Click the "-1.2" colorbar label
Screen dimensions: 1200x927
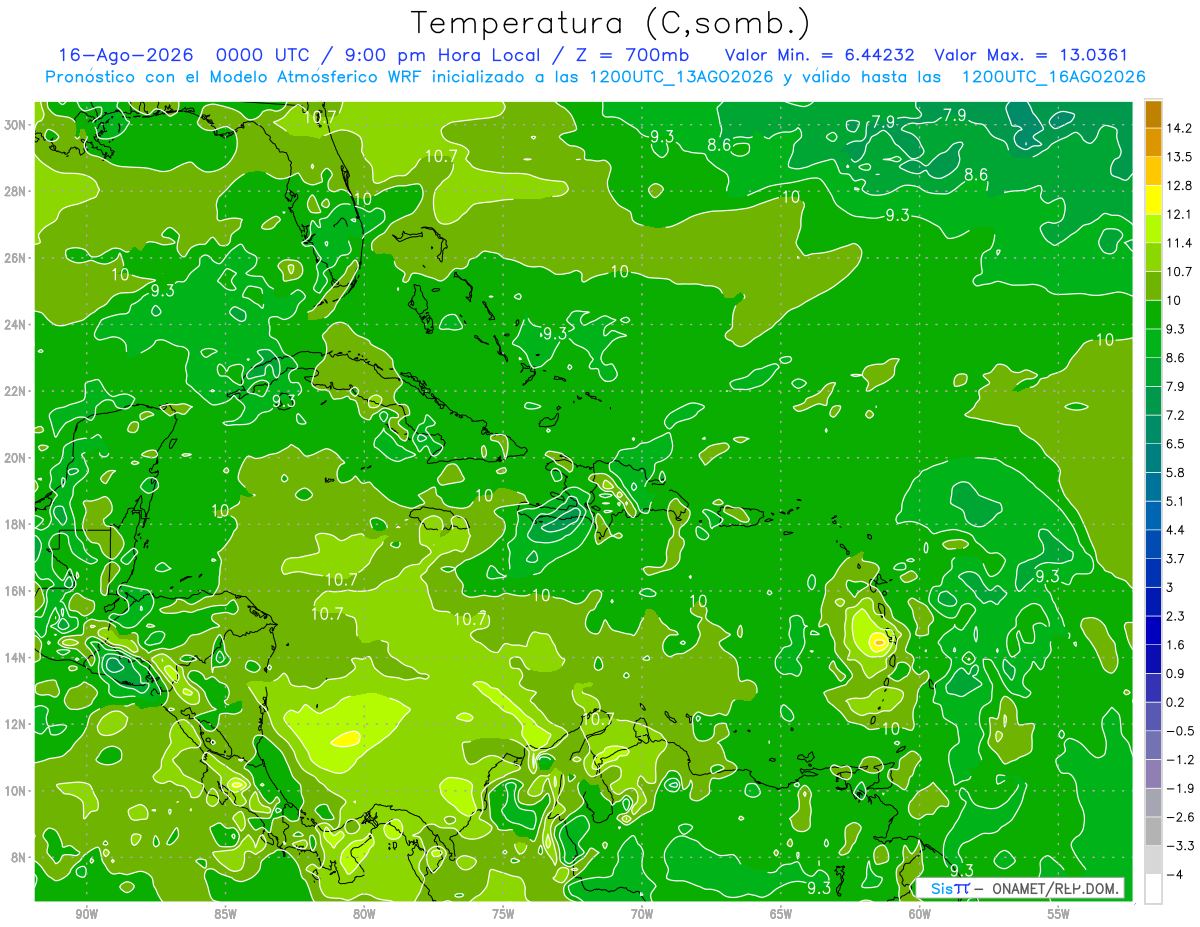click(x=1180, y=759)
